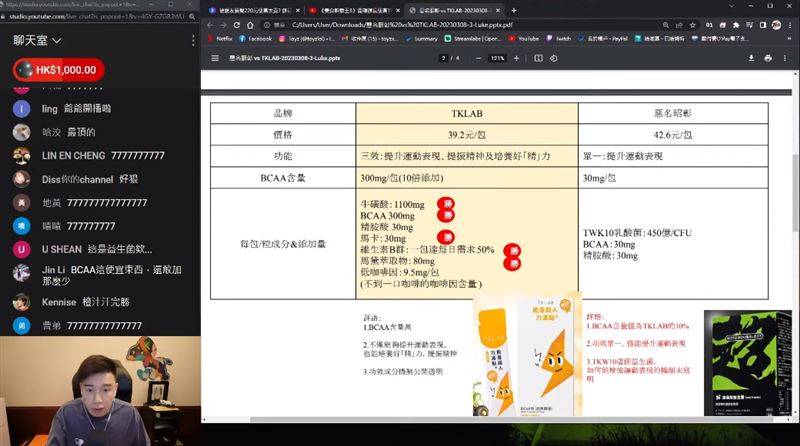Open the YouTube bookmark

click(x=523, y=38)
